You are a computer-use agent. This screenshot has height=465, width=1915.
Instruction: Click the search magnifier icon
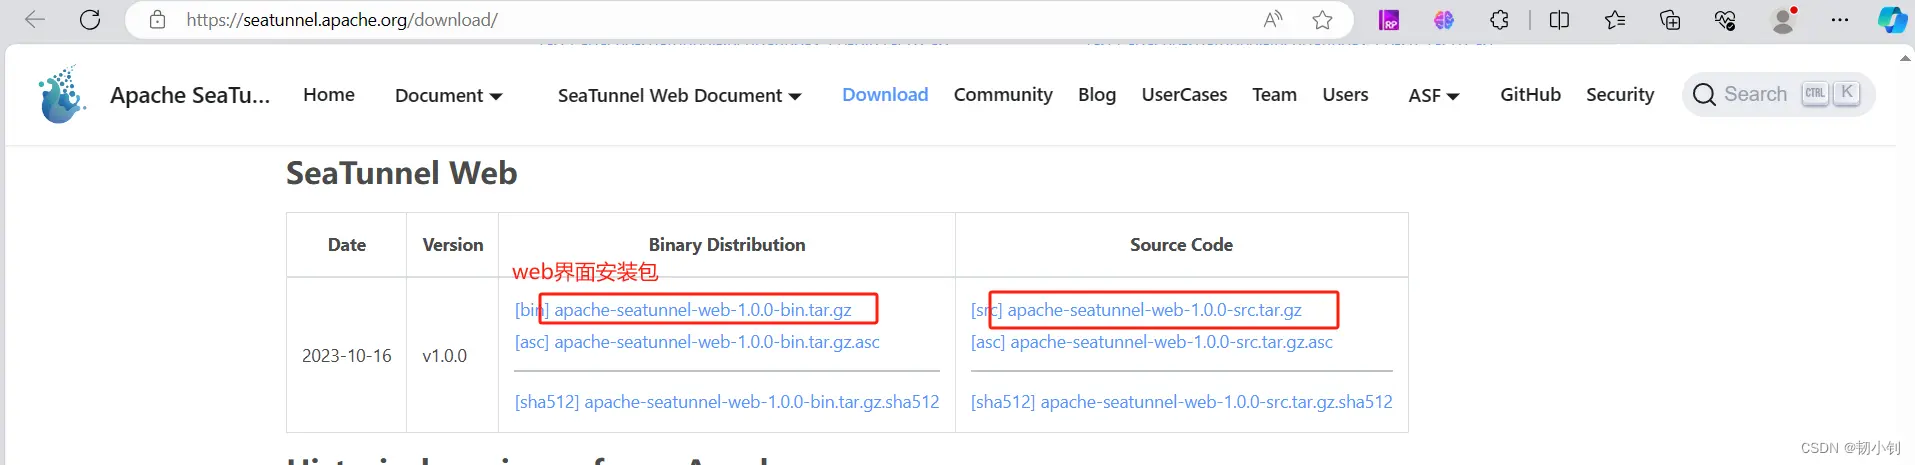click(x=1704, y=95)
